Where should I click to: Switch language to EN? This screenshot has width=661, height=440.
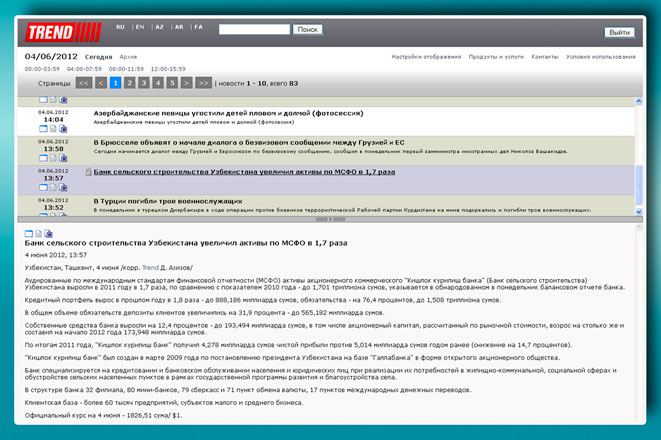(140, 27)
